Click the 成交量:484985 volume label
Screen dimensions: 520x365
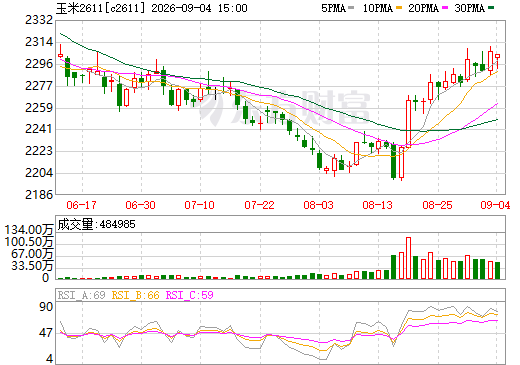point(97,224)
